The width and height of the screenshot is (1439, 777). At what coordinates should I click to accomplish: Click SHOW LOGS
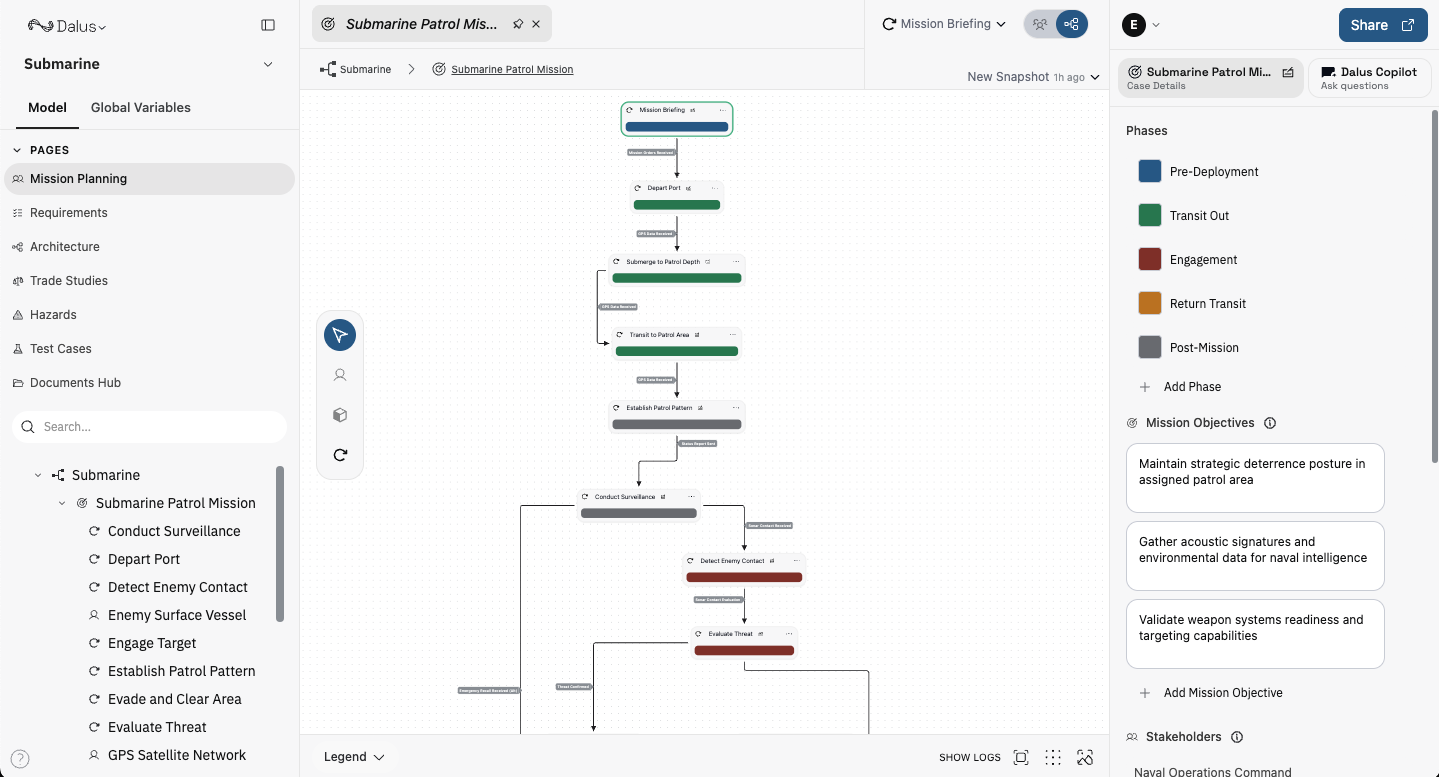tap(970, 757)
